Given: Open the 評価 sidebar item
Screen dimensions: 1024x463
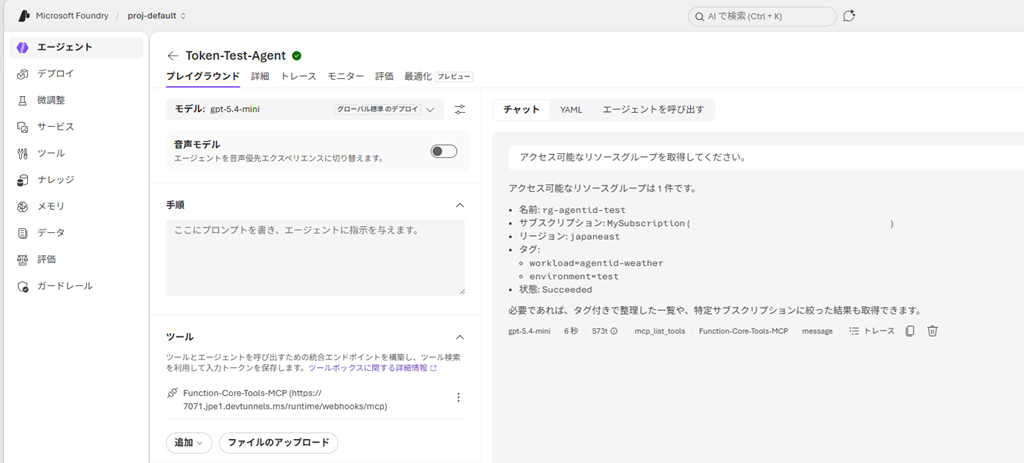Looking at the screenshot, I should click(x=76, y=259).
